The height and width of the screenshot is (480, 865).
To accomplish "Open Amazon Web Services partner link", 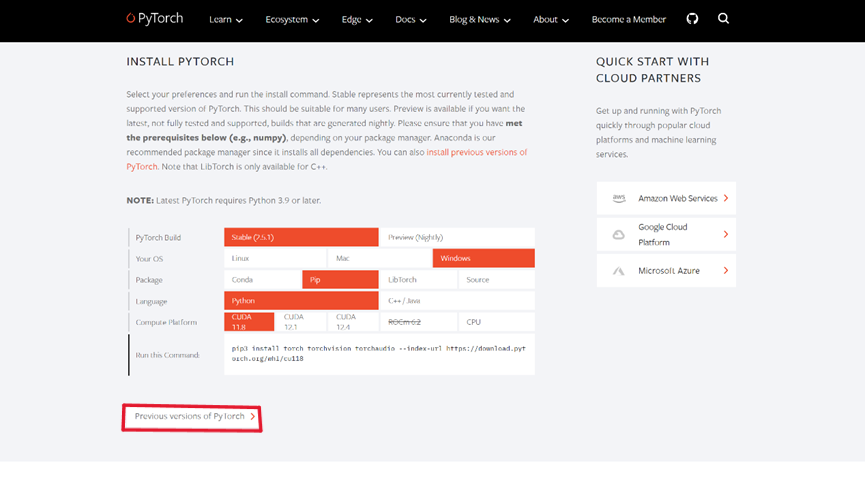I will click(666, 198).
